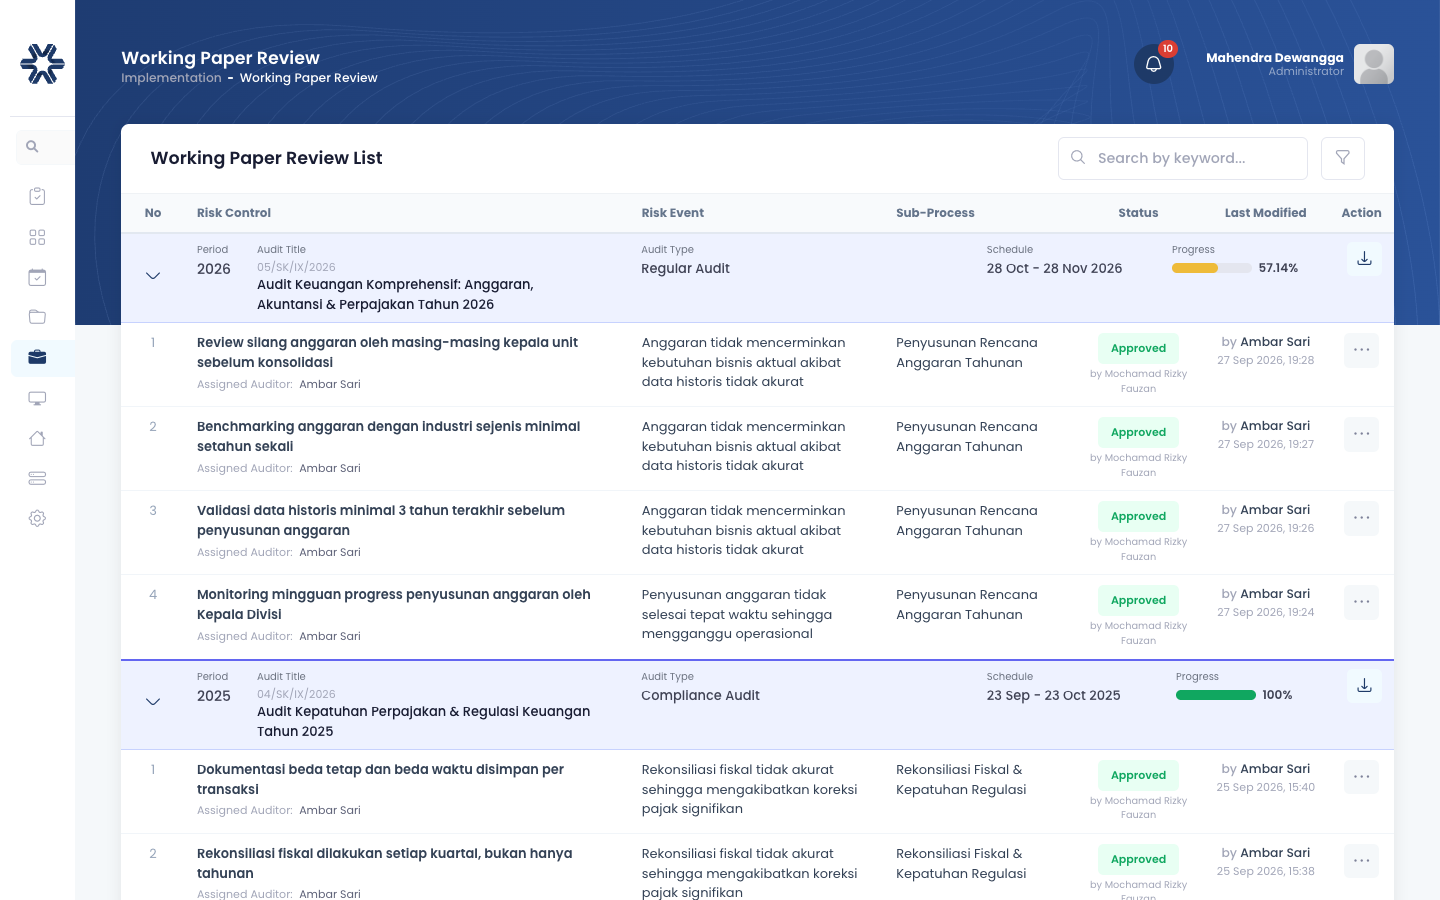Image resolution: width=1440 pixels, height=900 pixels.
Task: Open the home sidebar icon
Action: tap(37, 438)
